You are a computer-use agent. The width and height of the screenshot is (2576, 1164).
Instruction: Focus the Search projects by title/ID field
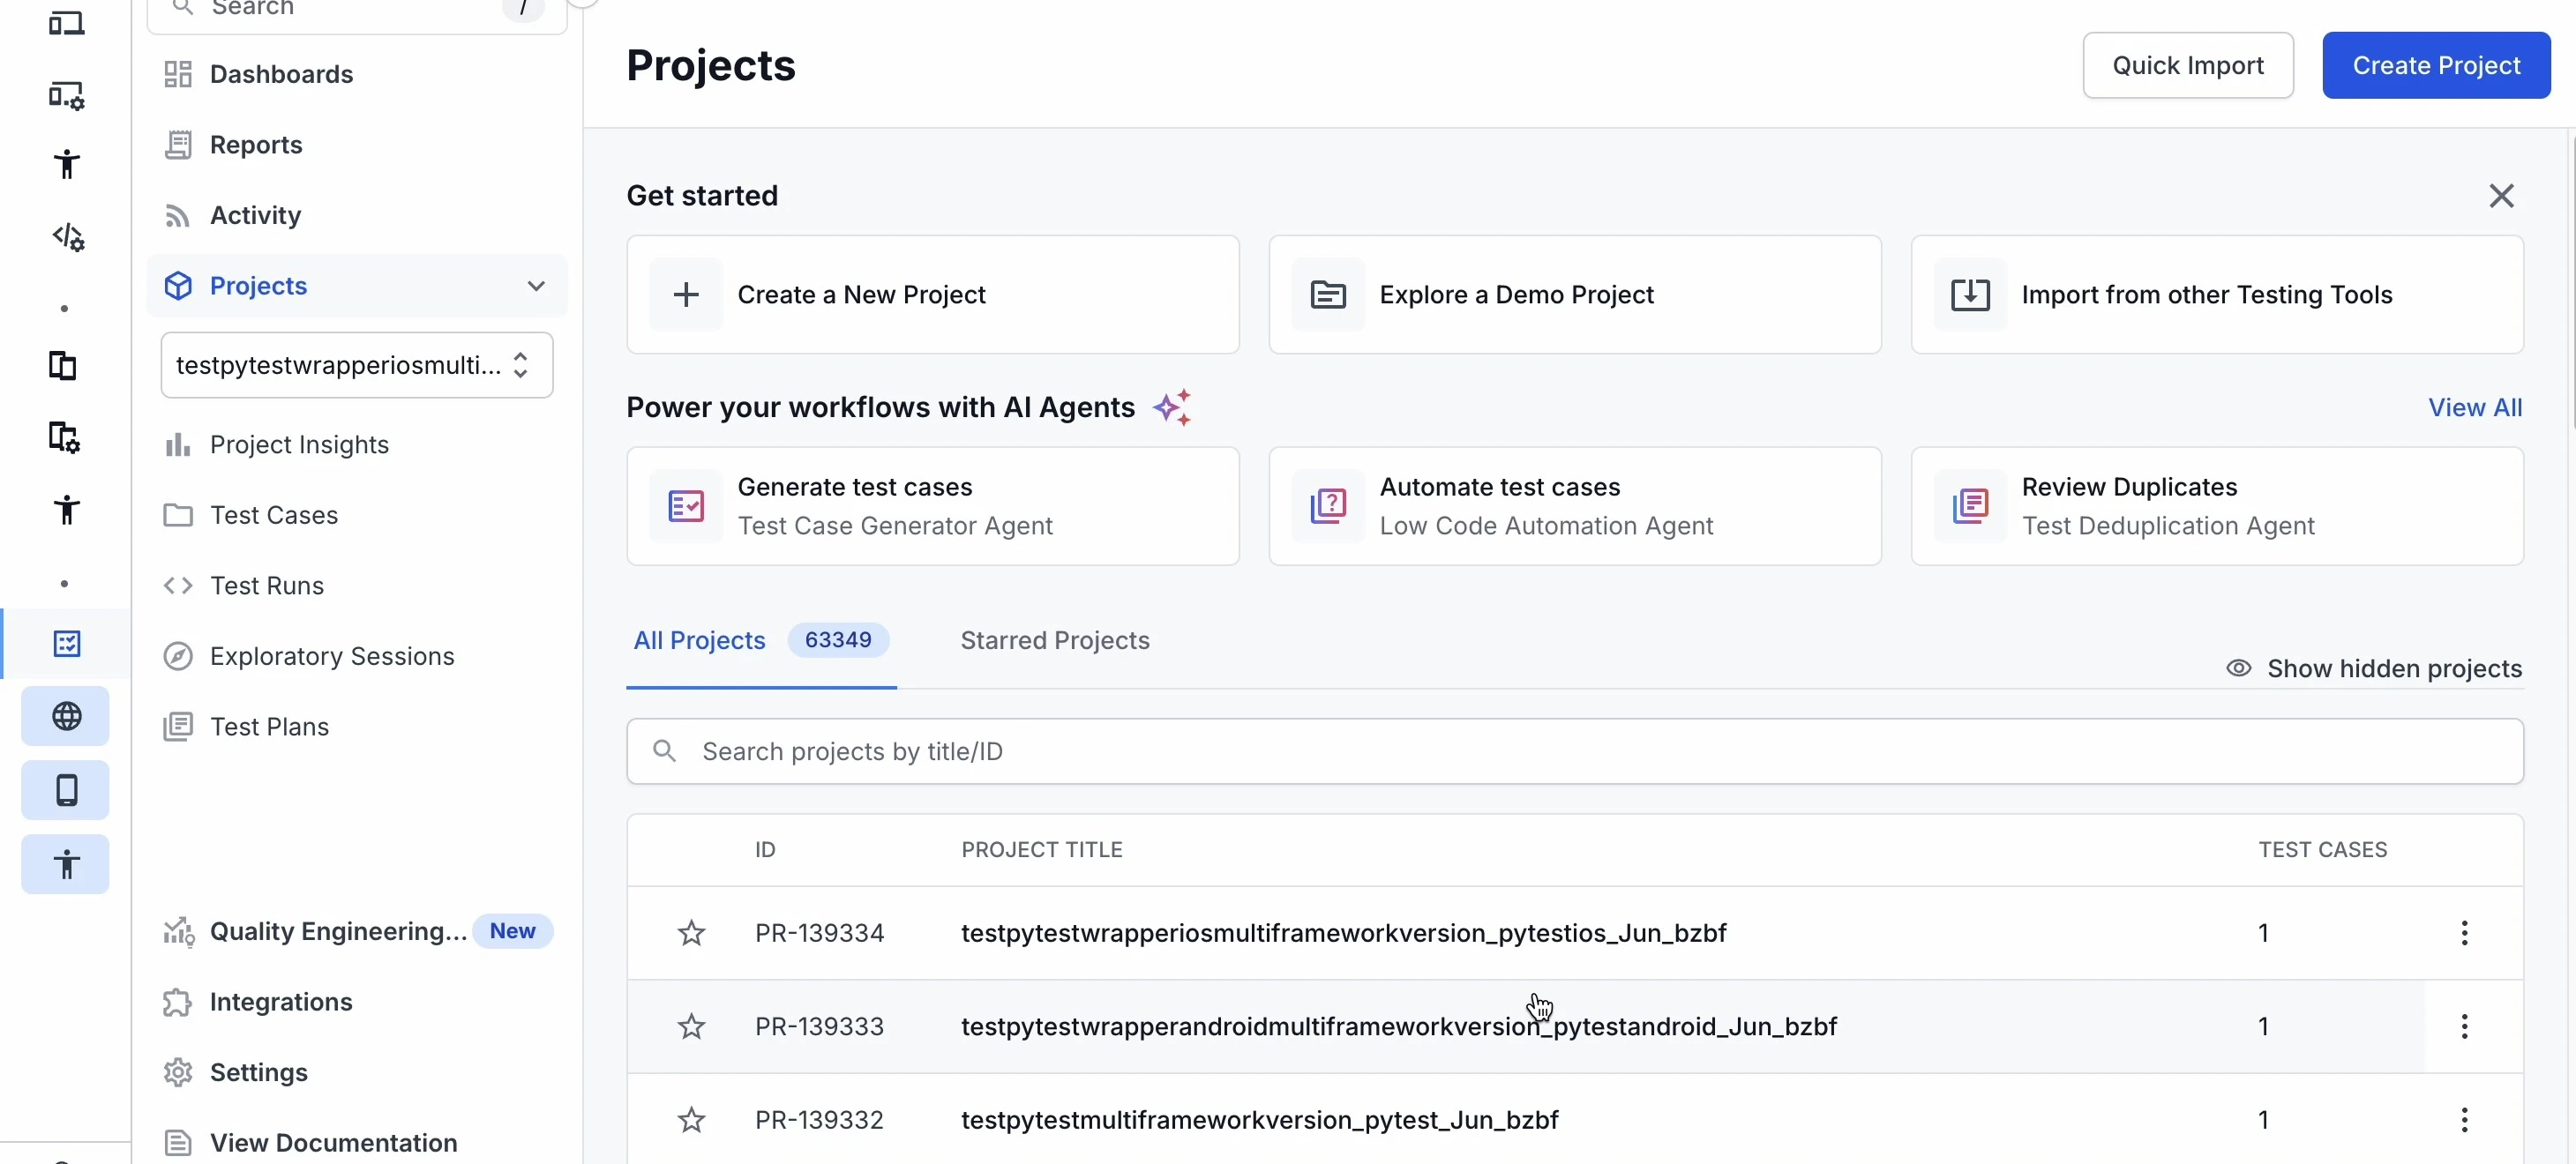click(1575, 751)
